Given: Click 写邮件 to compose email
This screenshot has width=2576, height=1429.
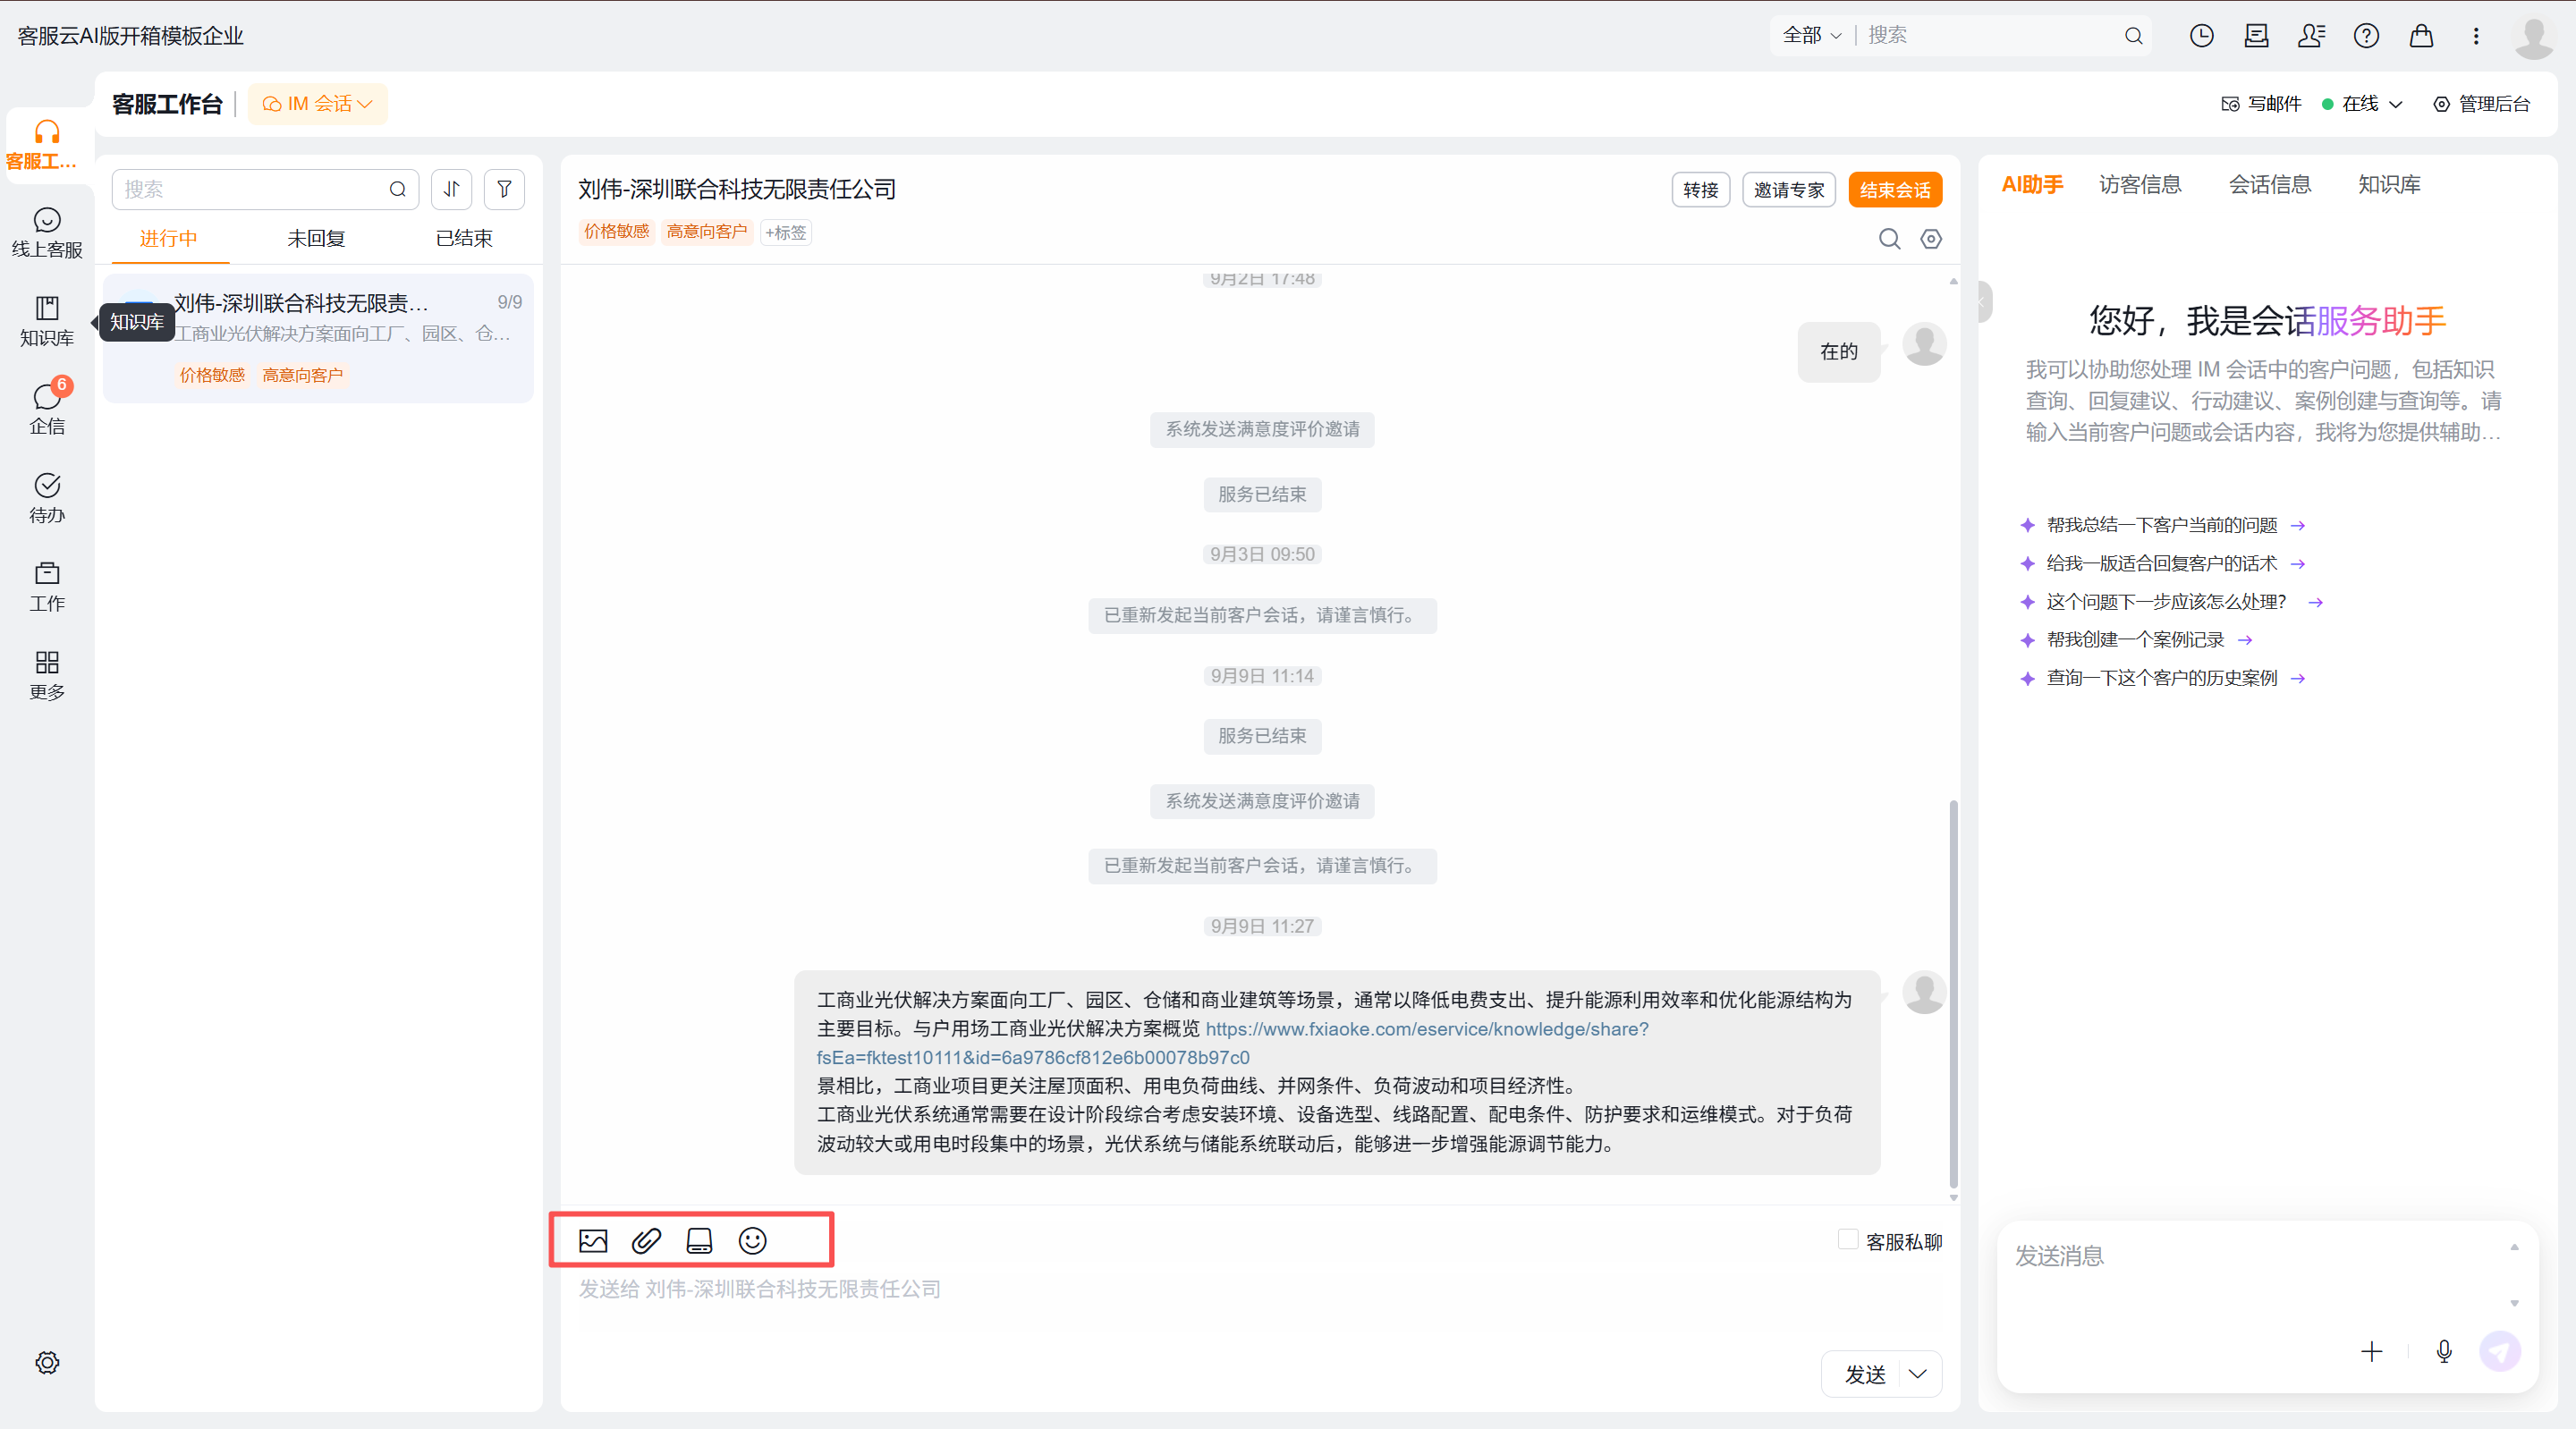Looking at the screenshot, I should (x=2261, y=104).
